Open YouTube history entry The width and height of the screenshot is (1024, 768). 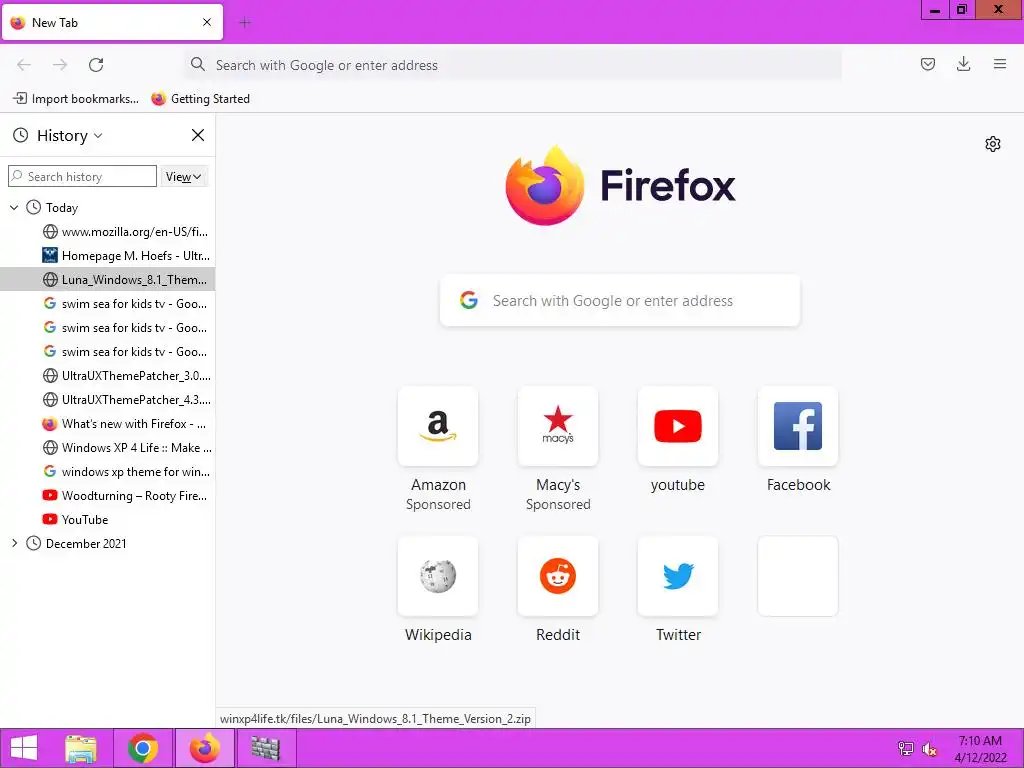(108, 520)
